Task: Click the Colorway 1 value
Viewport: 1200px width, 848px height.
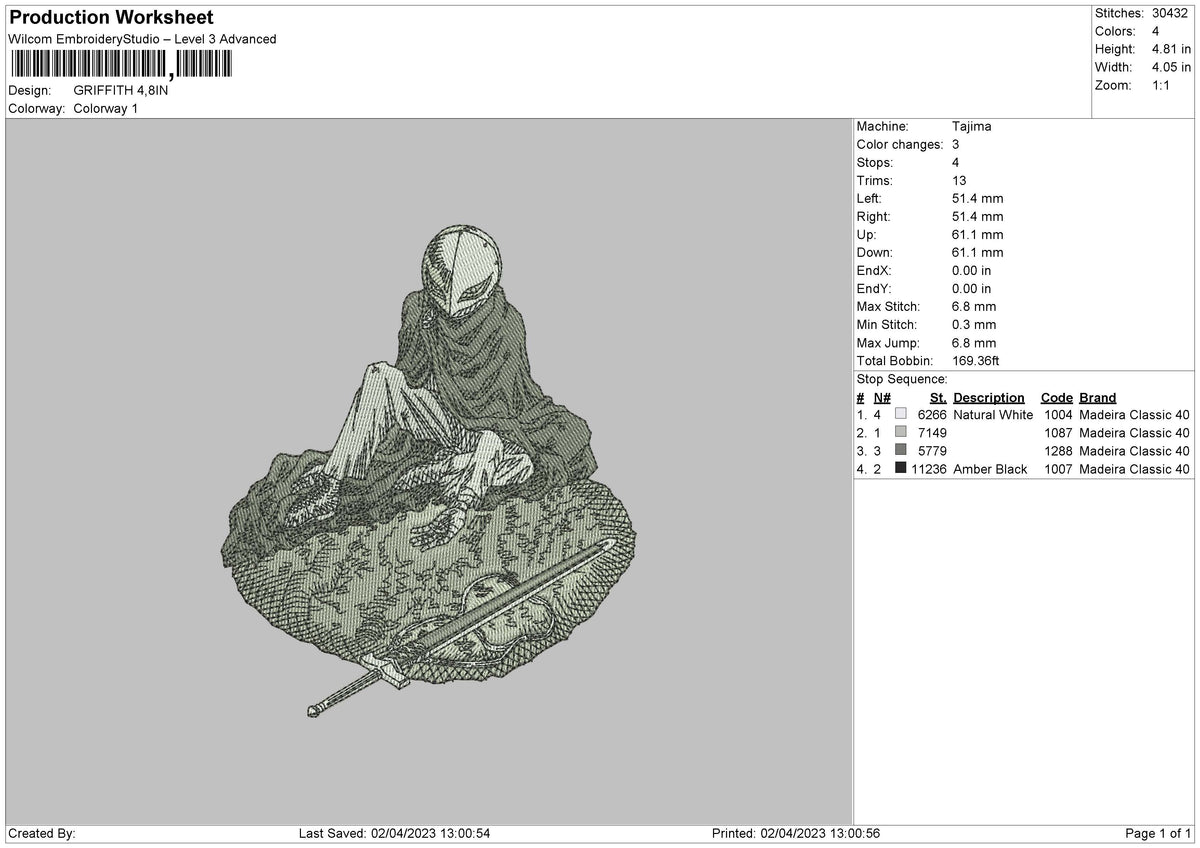Action: [106, 108]
